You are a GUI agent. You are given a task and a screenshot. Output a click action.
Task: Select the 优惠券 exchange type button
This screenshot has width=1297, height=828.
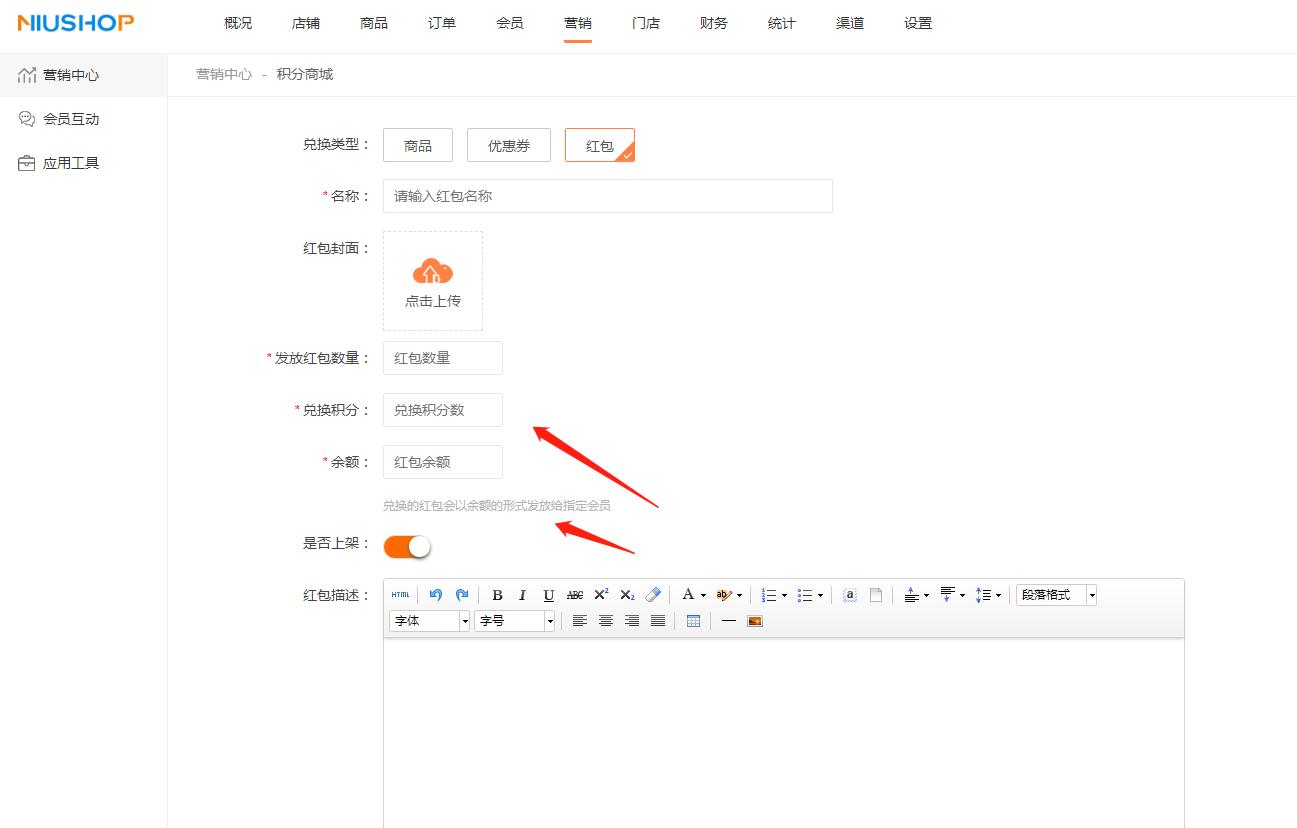[x=508, y=145]
